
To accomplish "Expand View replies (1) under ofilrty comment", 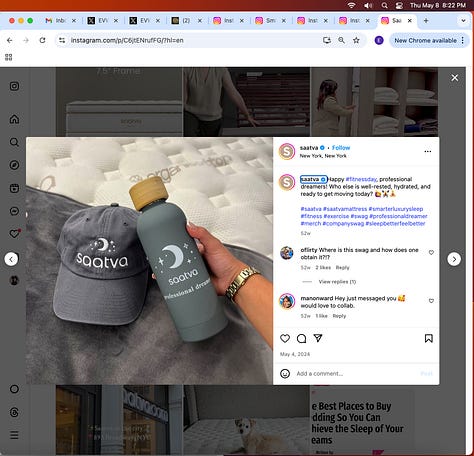I will (337, 282).
